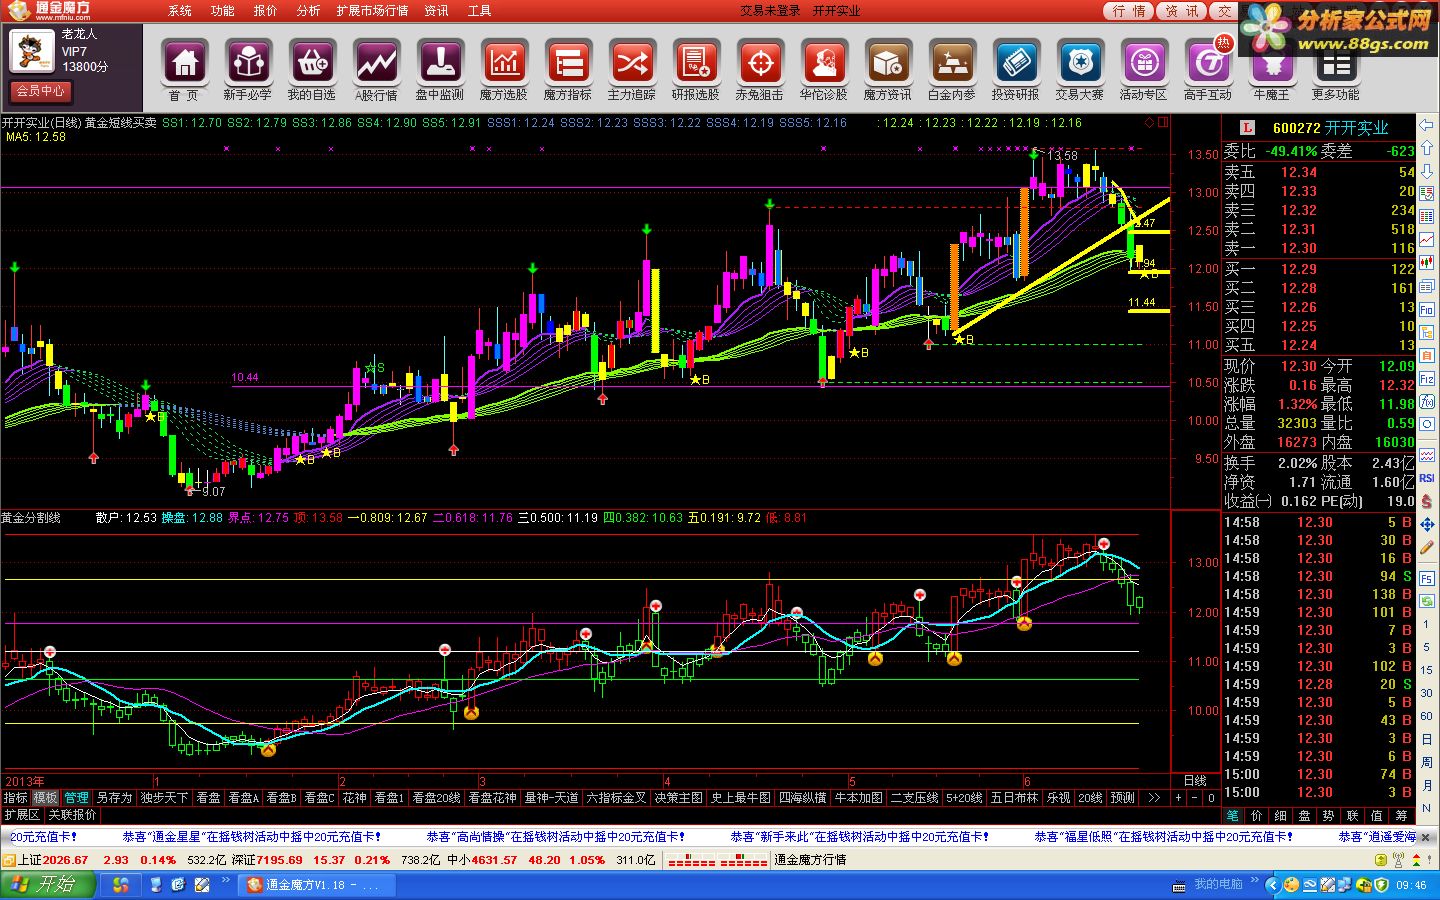
Task: Click the 开始 Start button
Action: pos(47,885)
